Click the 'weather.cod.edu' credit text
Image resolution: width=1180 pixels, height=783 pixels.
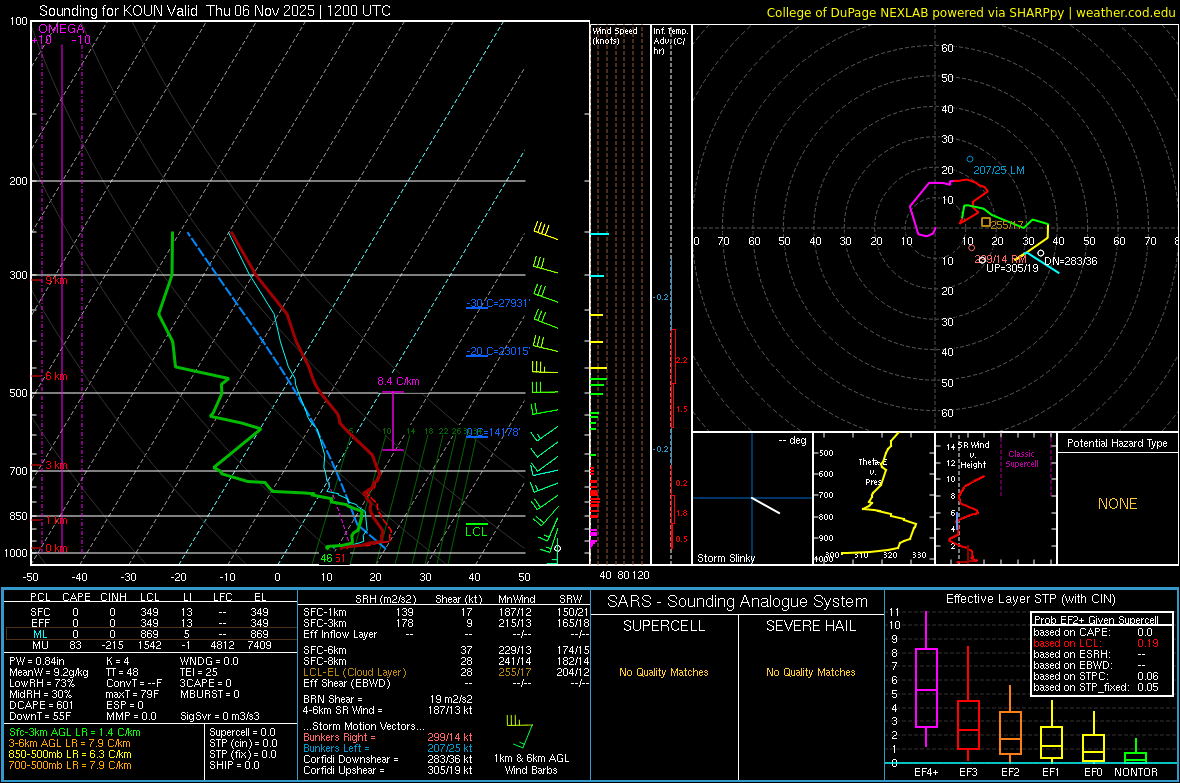tap(1125, 12)
